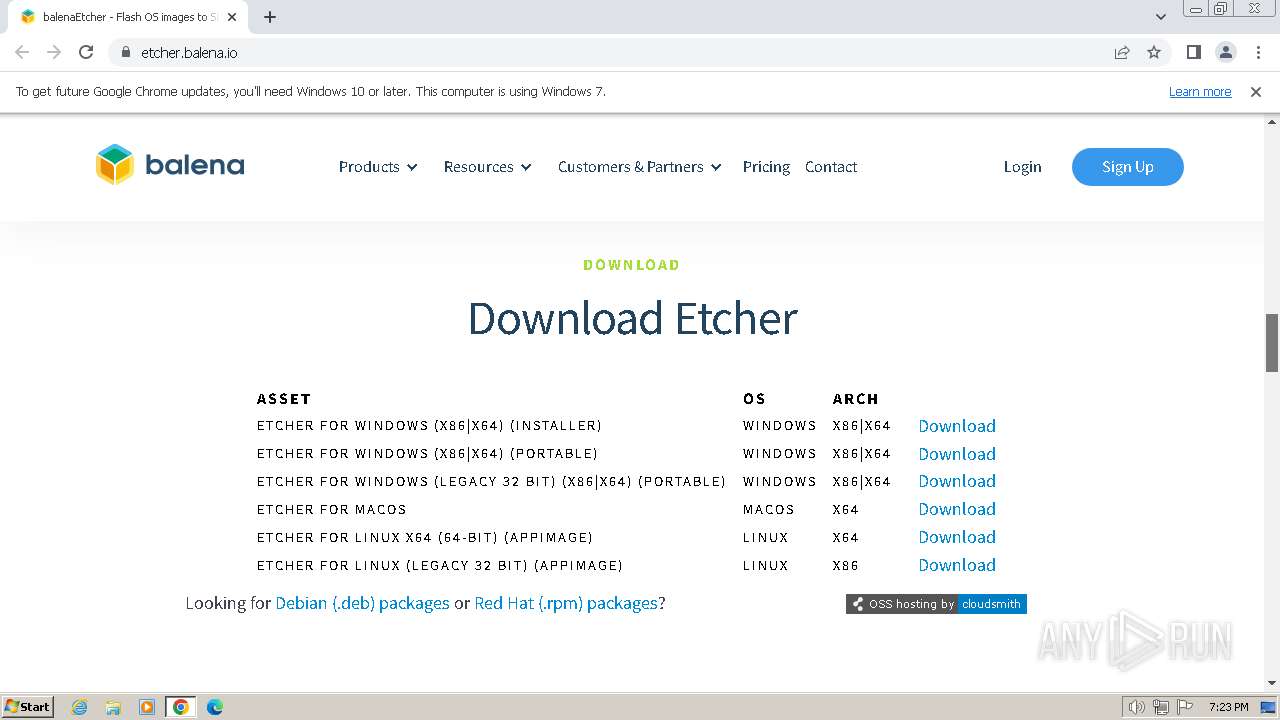
Task: Download Etcher for Linux x64 AppImage
Action: tap(957, 537)
